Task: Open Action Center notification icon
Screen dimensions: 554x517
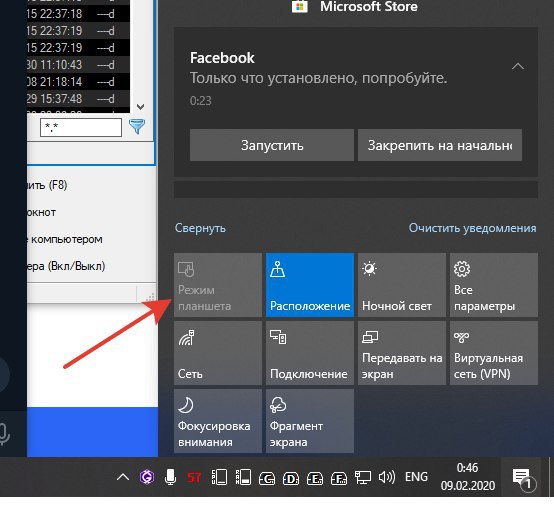Action: click(x=524, y=479)
